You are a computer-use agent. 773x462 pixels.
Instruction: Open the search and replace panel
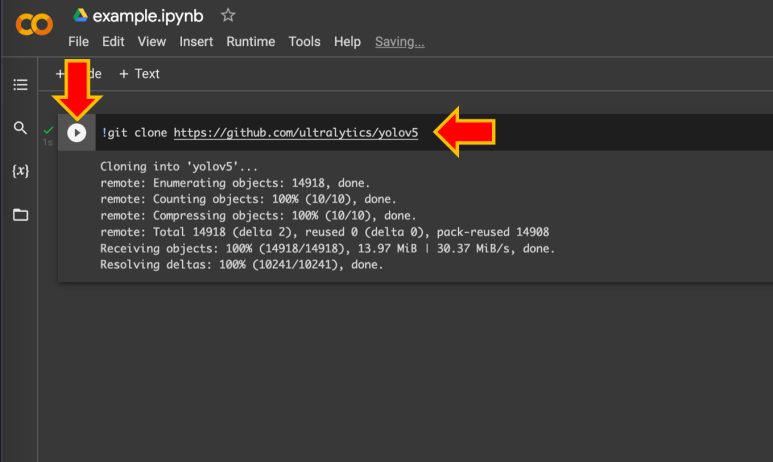pyautogui.click(x=20, y=128)
